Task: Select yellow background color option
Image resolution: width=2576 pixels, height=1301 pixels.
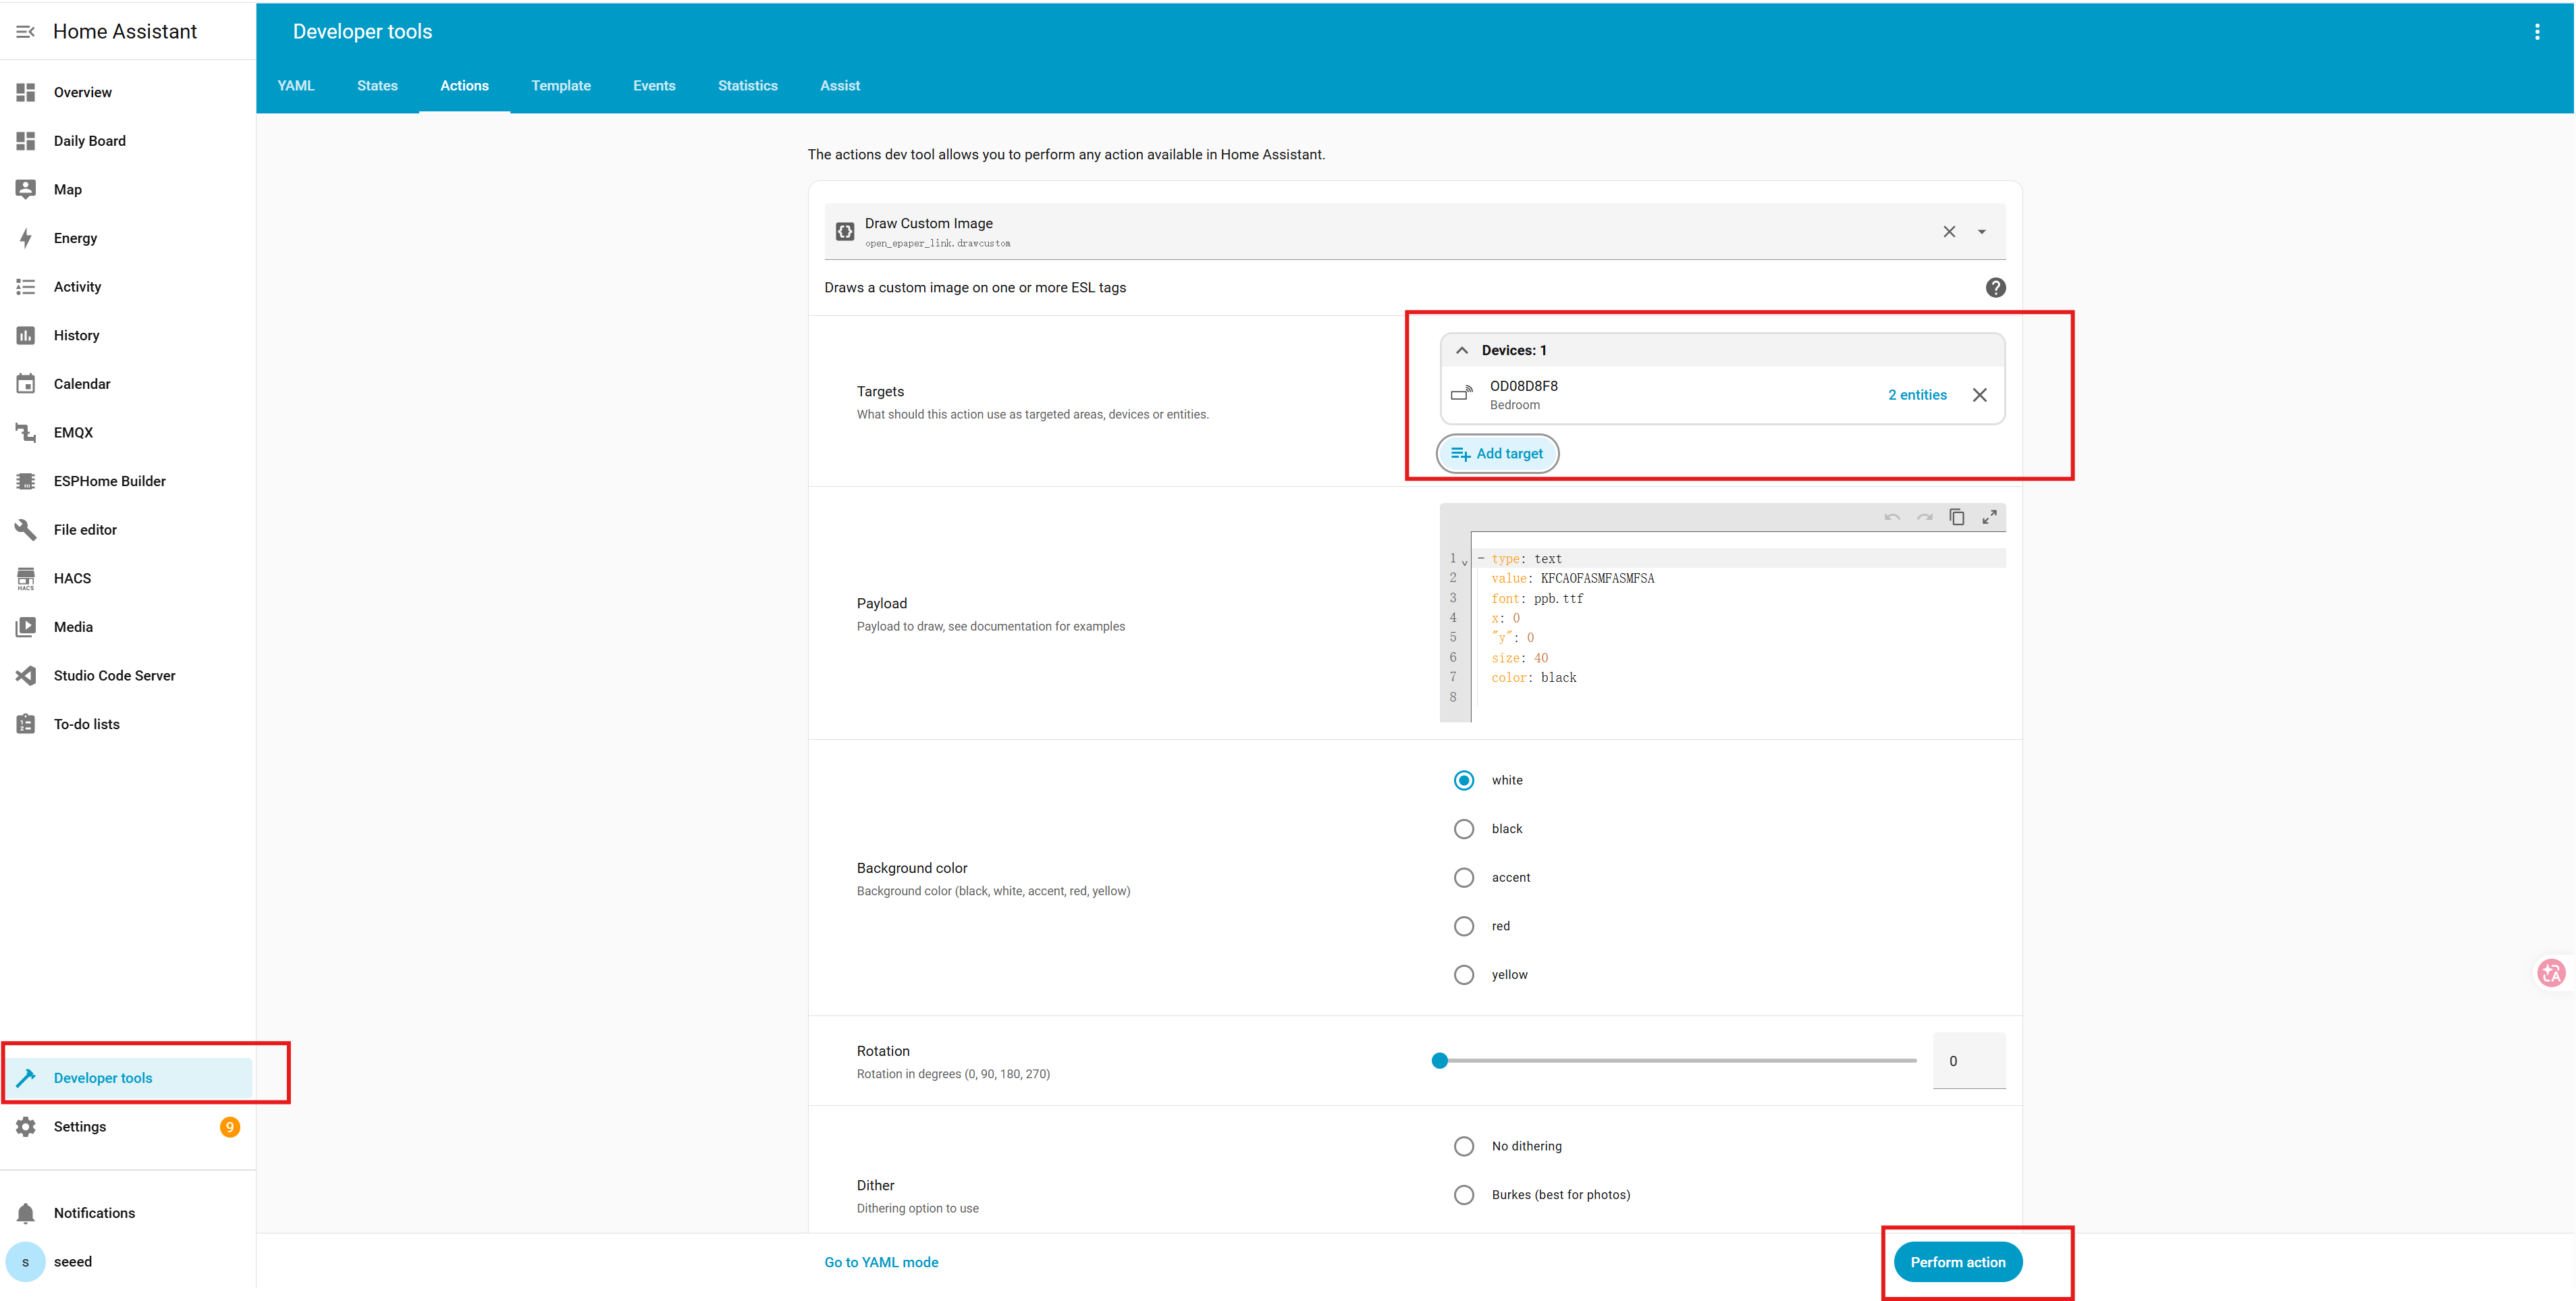Action: pyautogui.click(x=1463, y=975)
